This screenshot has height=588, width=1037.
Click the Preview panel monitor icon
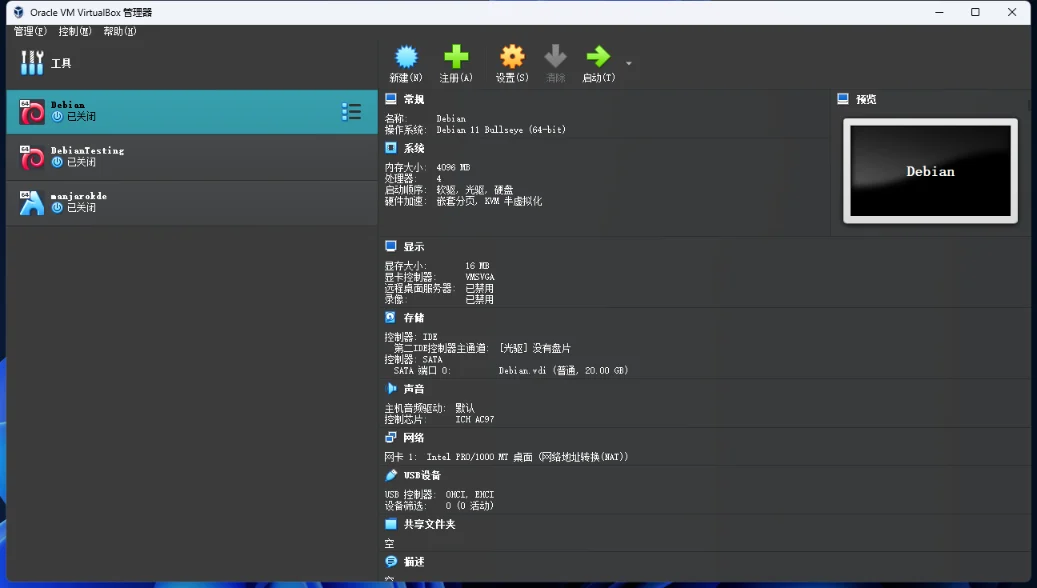click(x=843, y=99)
